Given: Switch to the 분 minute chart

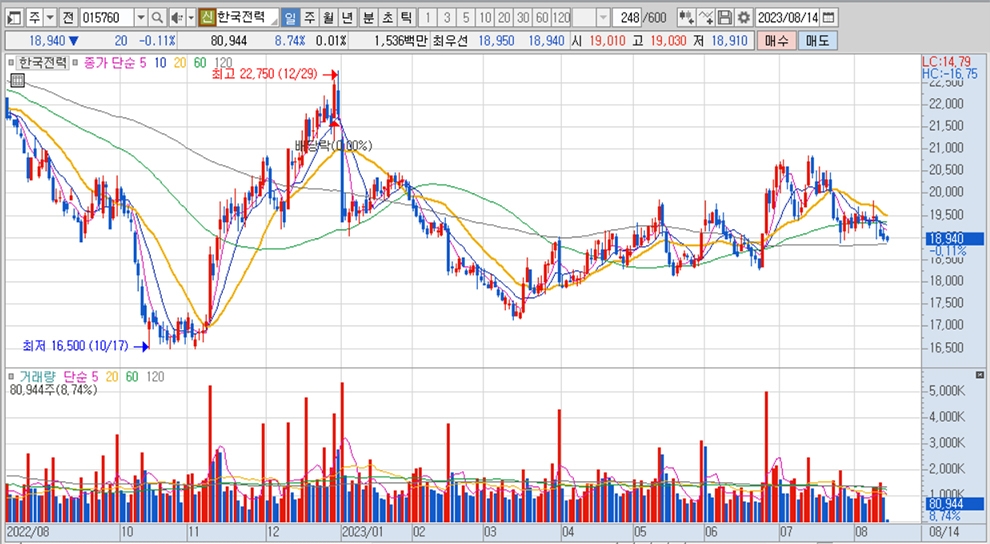Looking at the screenshot, I should point(368,17).
